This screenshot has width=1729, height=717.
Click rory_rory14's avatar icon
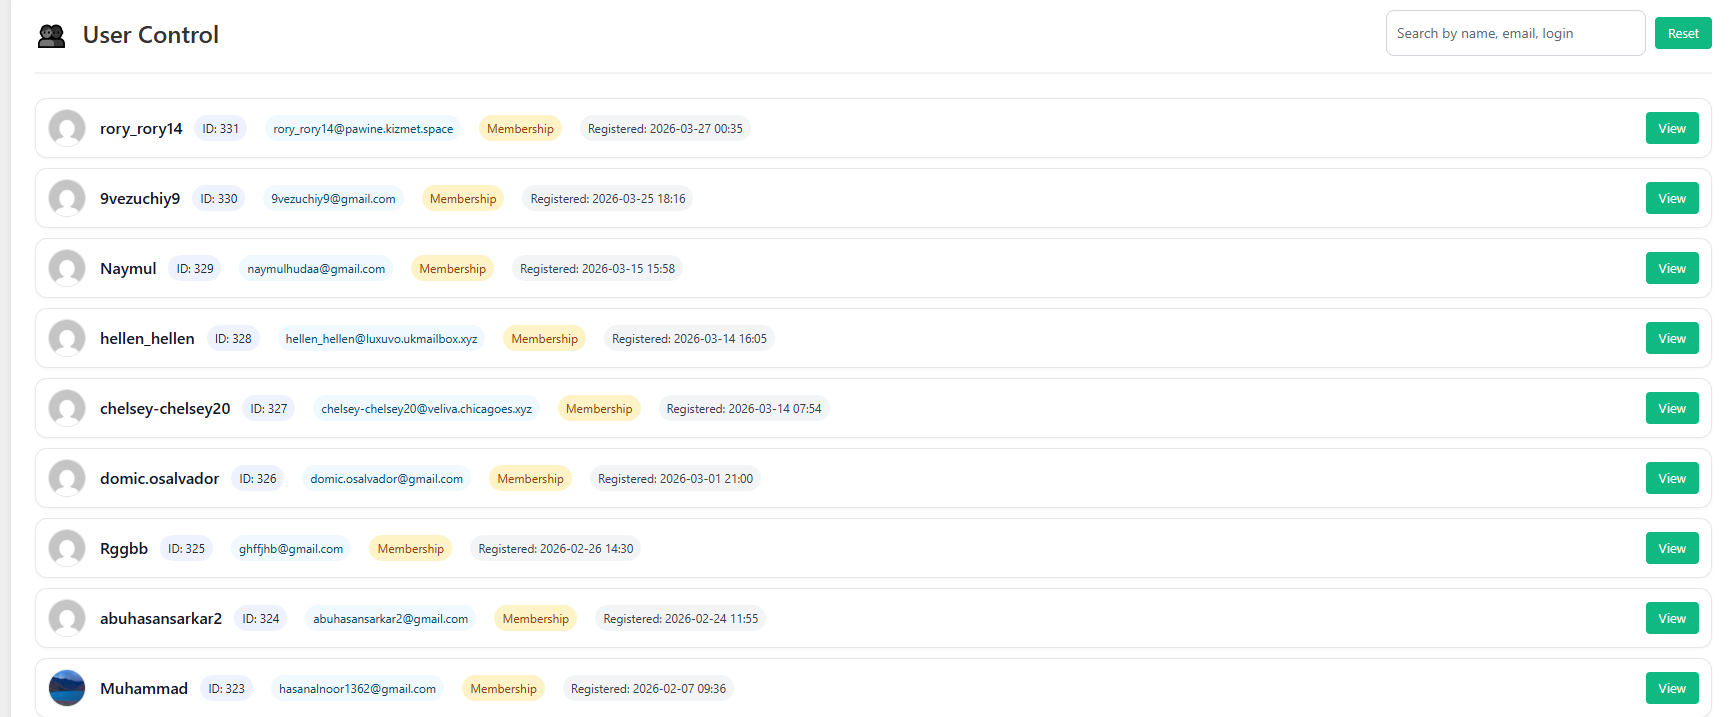click(x=67, y=128)
